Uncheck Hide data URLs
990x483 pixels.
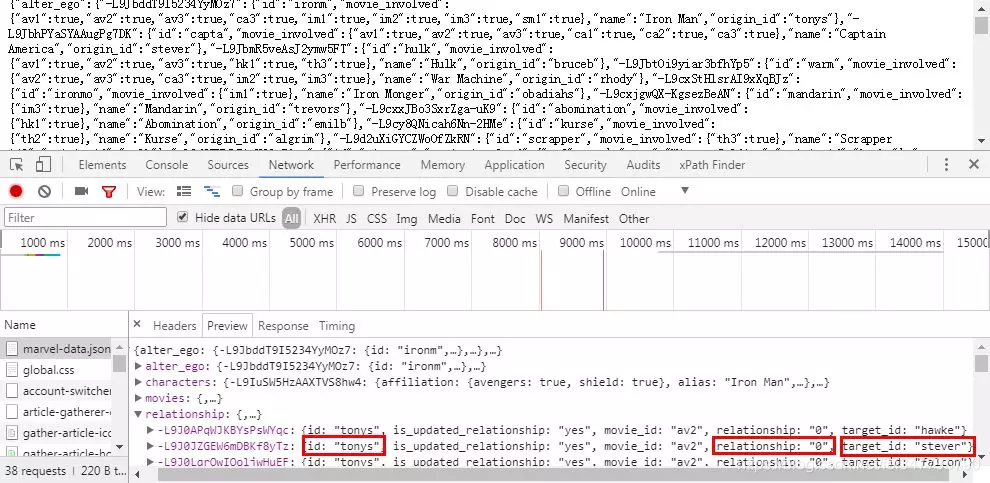(182, 217)
